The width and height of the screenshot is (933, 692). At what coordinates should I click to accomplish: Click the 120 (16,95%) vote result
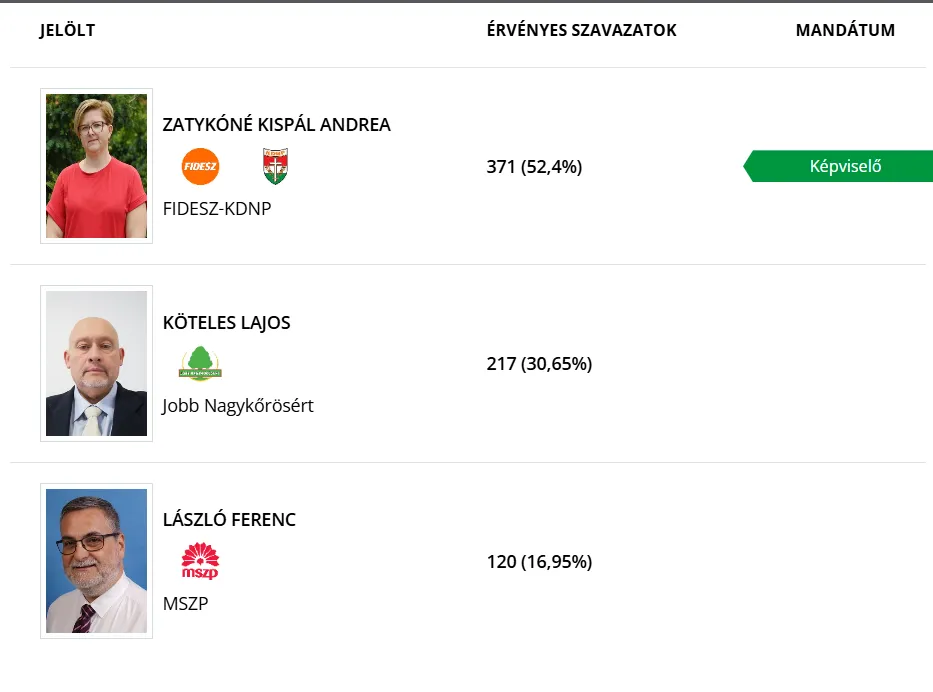point(539,562)
